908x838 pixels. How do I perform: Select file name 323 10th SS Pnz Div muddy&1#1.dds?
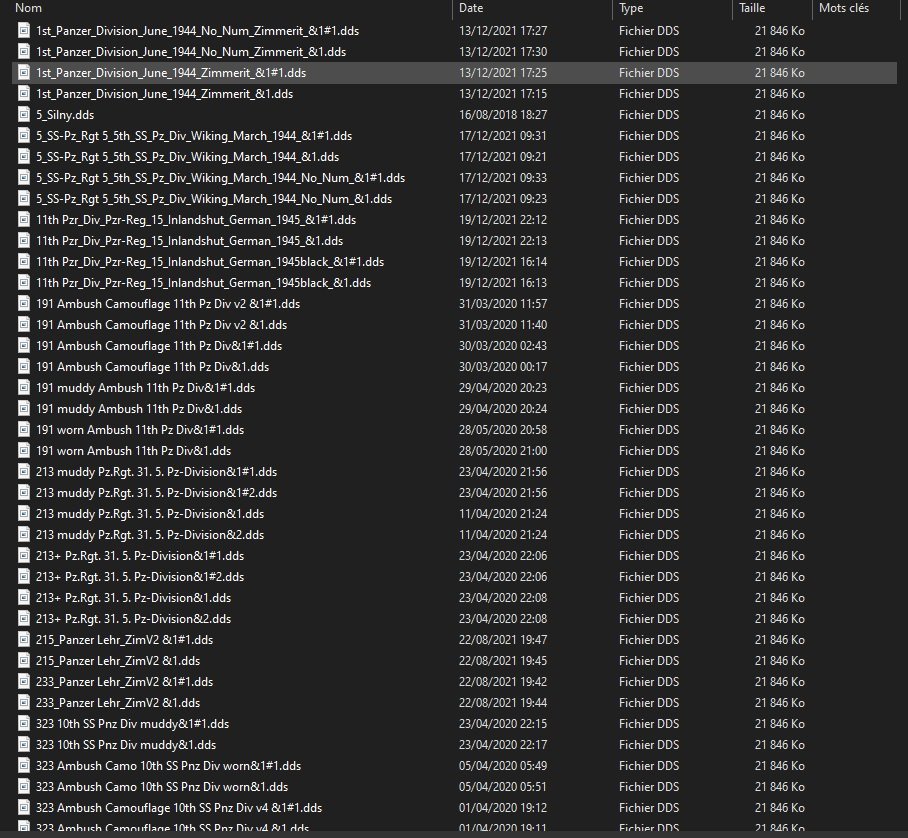pos(133,723)
